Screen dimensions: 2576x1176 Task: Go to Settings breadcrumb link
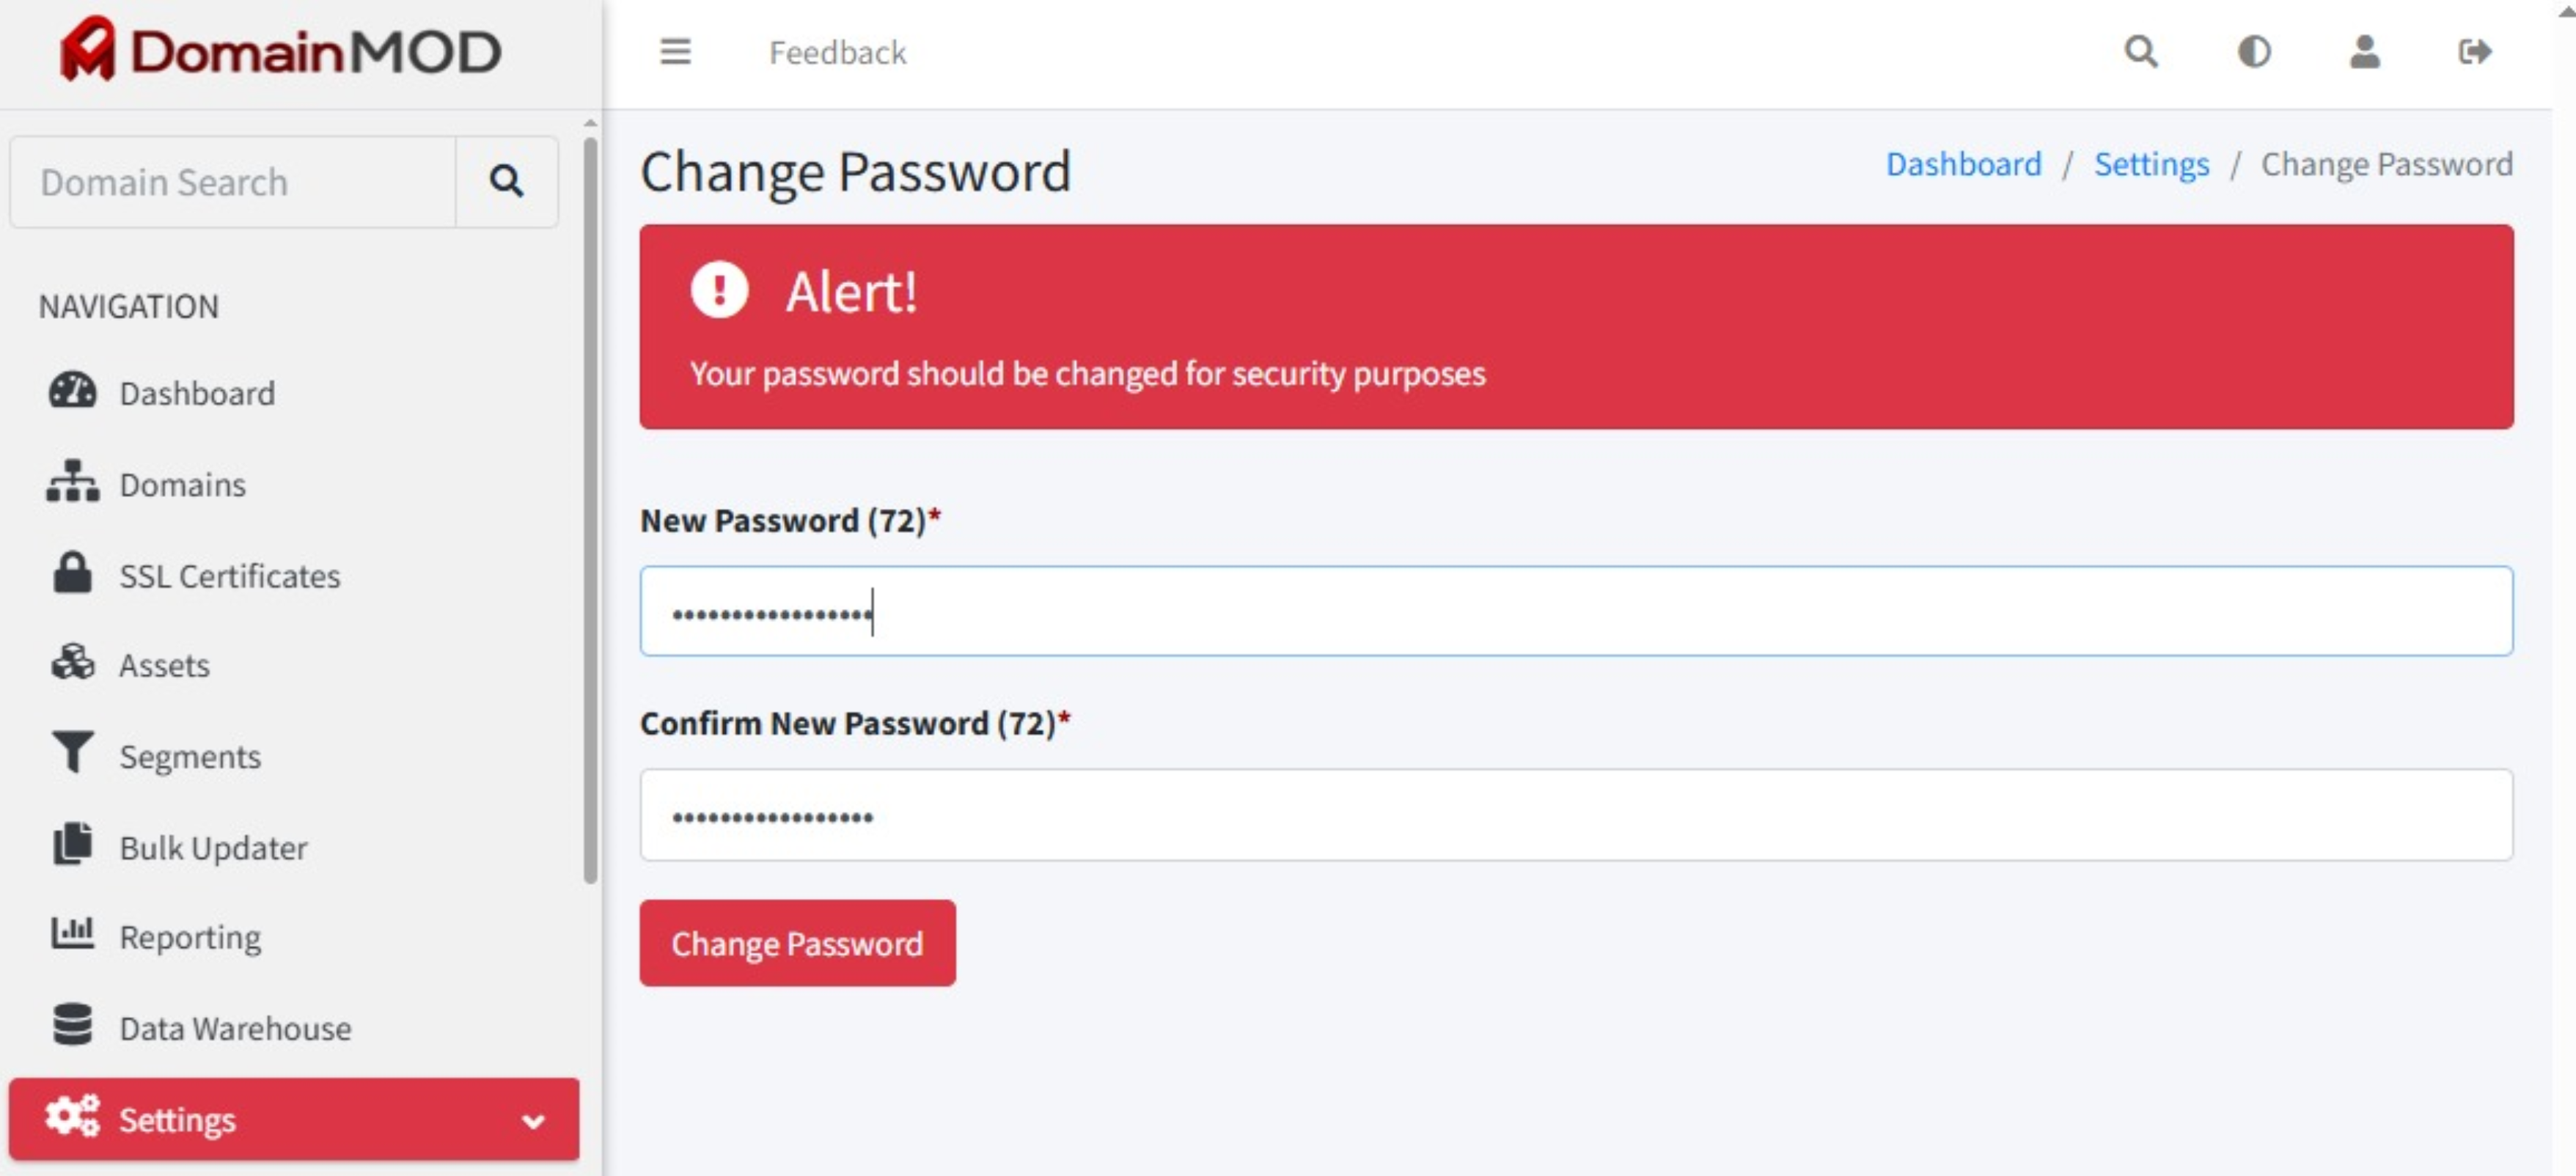[2151, 163]
